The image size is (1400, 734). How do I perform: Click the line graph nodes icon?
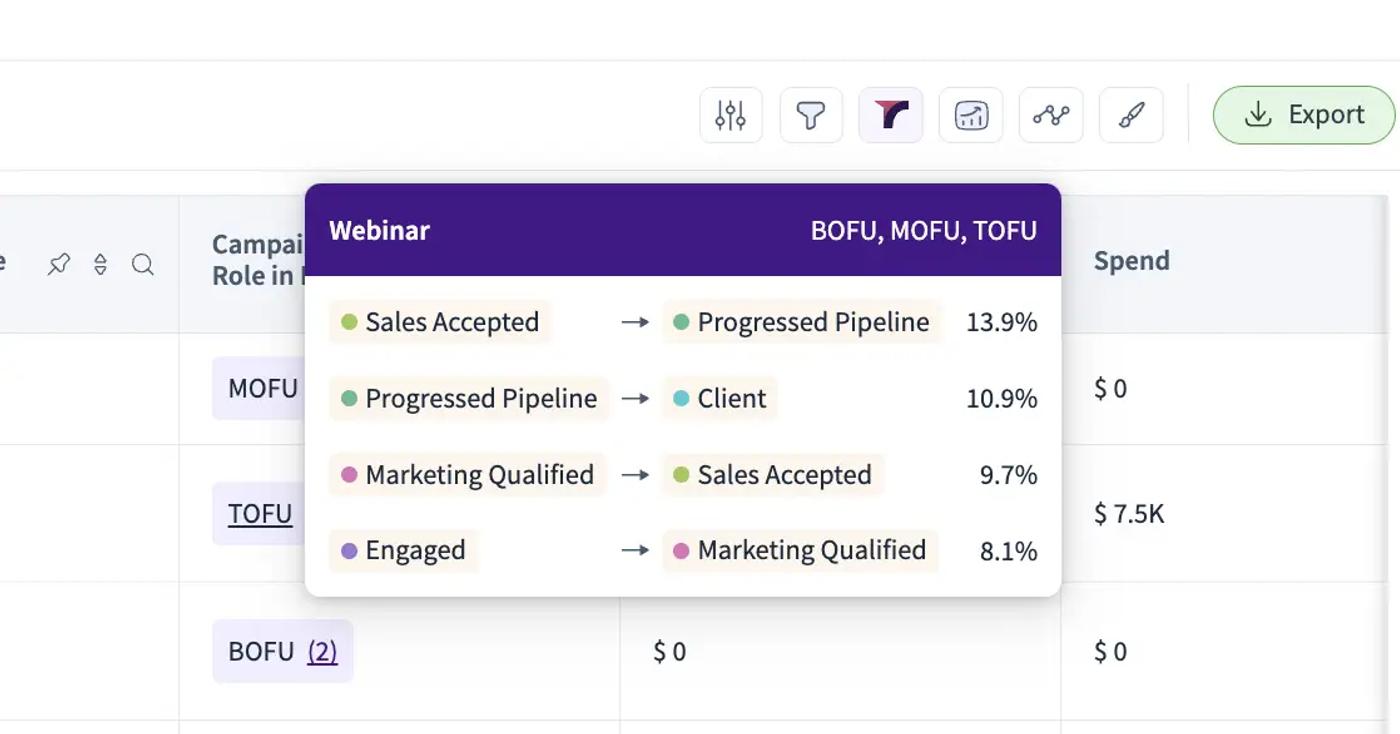(x=1051, y=115)
